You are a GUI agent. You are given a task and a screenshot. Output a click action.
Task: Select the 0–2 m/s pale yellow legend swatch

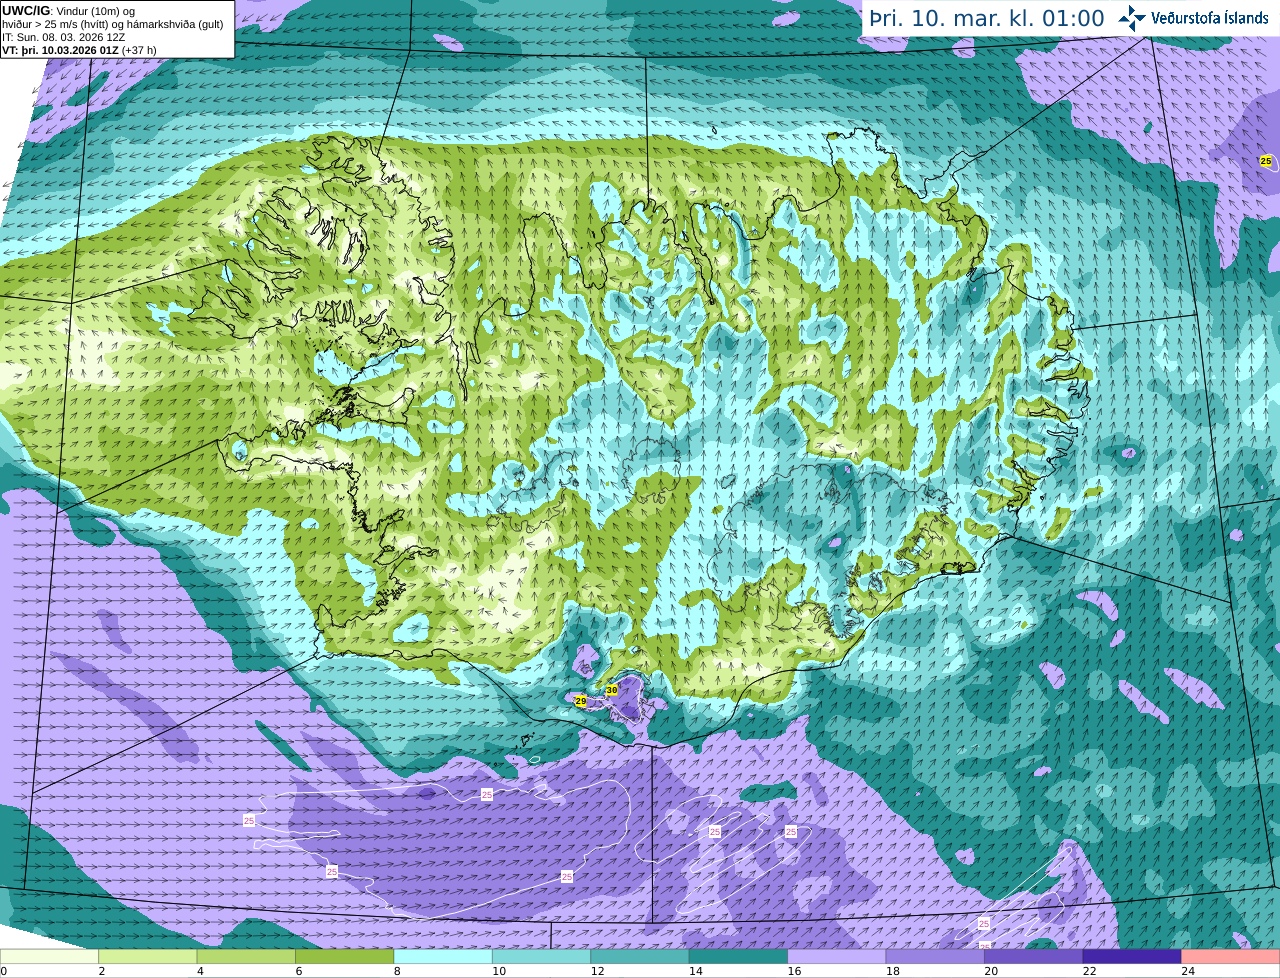pos(49,956)
